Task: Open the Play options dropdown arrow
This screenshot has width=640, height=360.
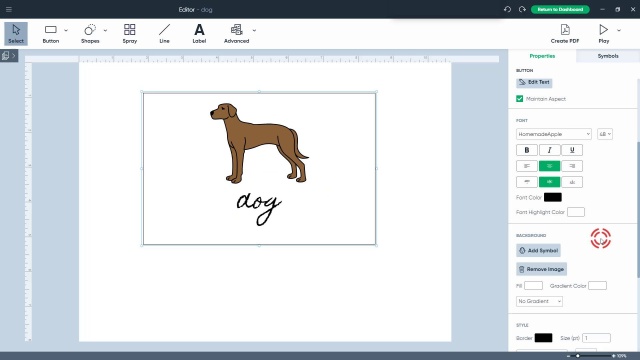Action: coord(619,30)
